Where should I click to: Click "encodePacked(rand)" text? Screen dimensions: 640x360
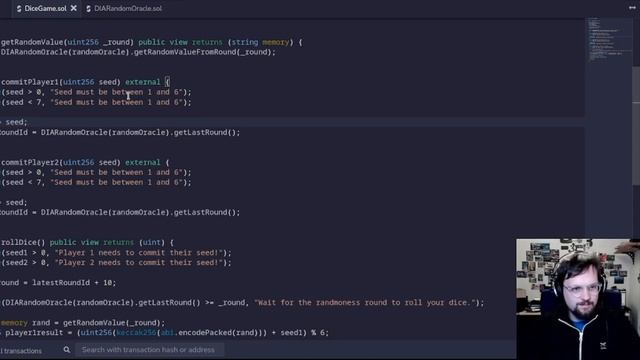[x=218, y=333]
